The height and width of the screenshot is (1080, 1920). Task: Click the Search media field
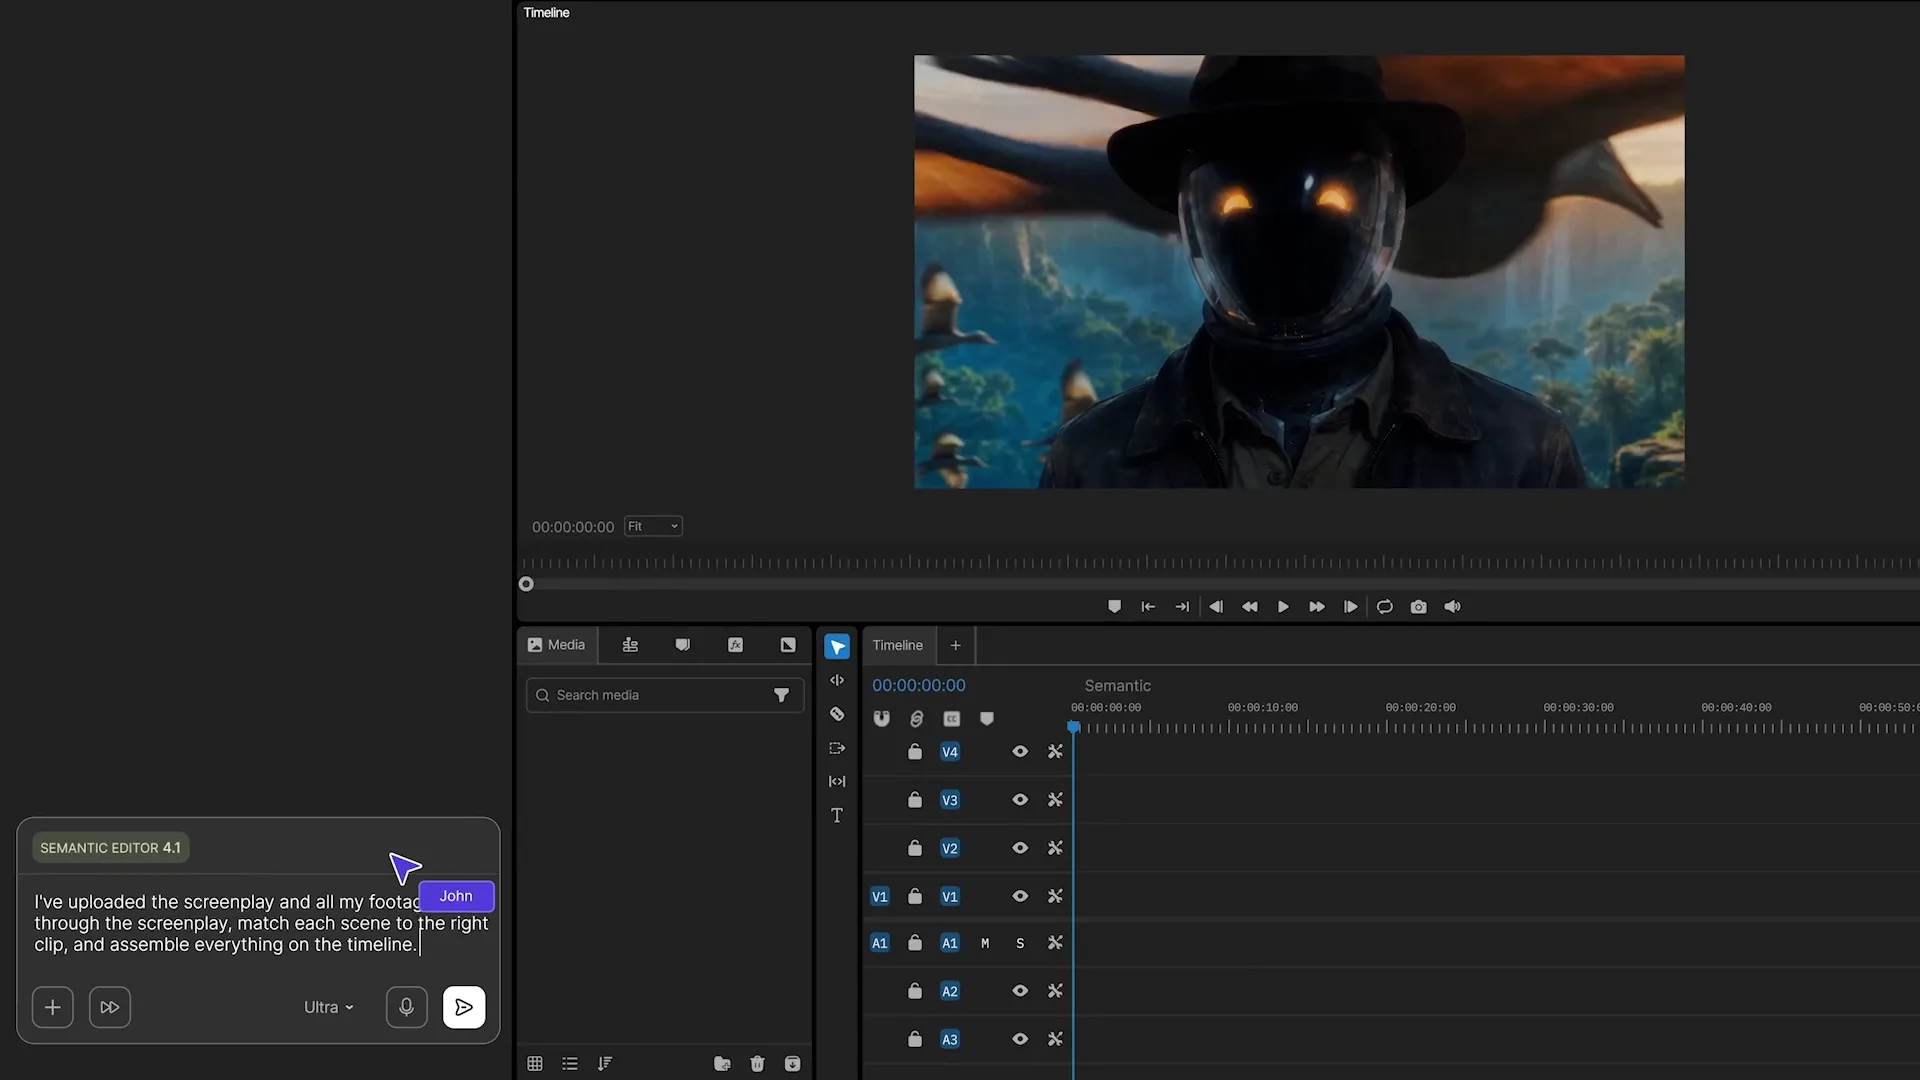pos(665,695)
